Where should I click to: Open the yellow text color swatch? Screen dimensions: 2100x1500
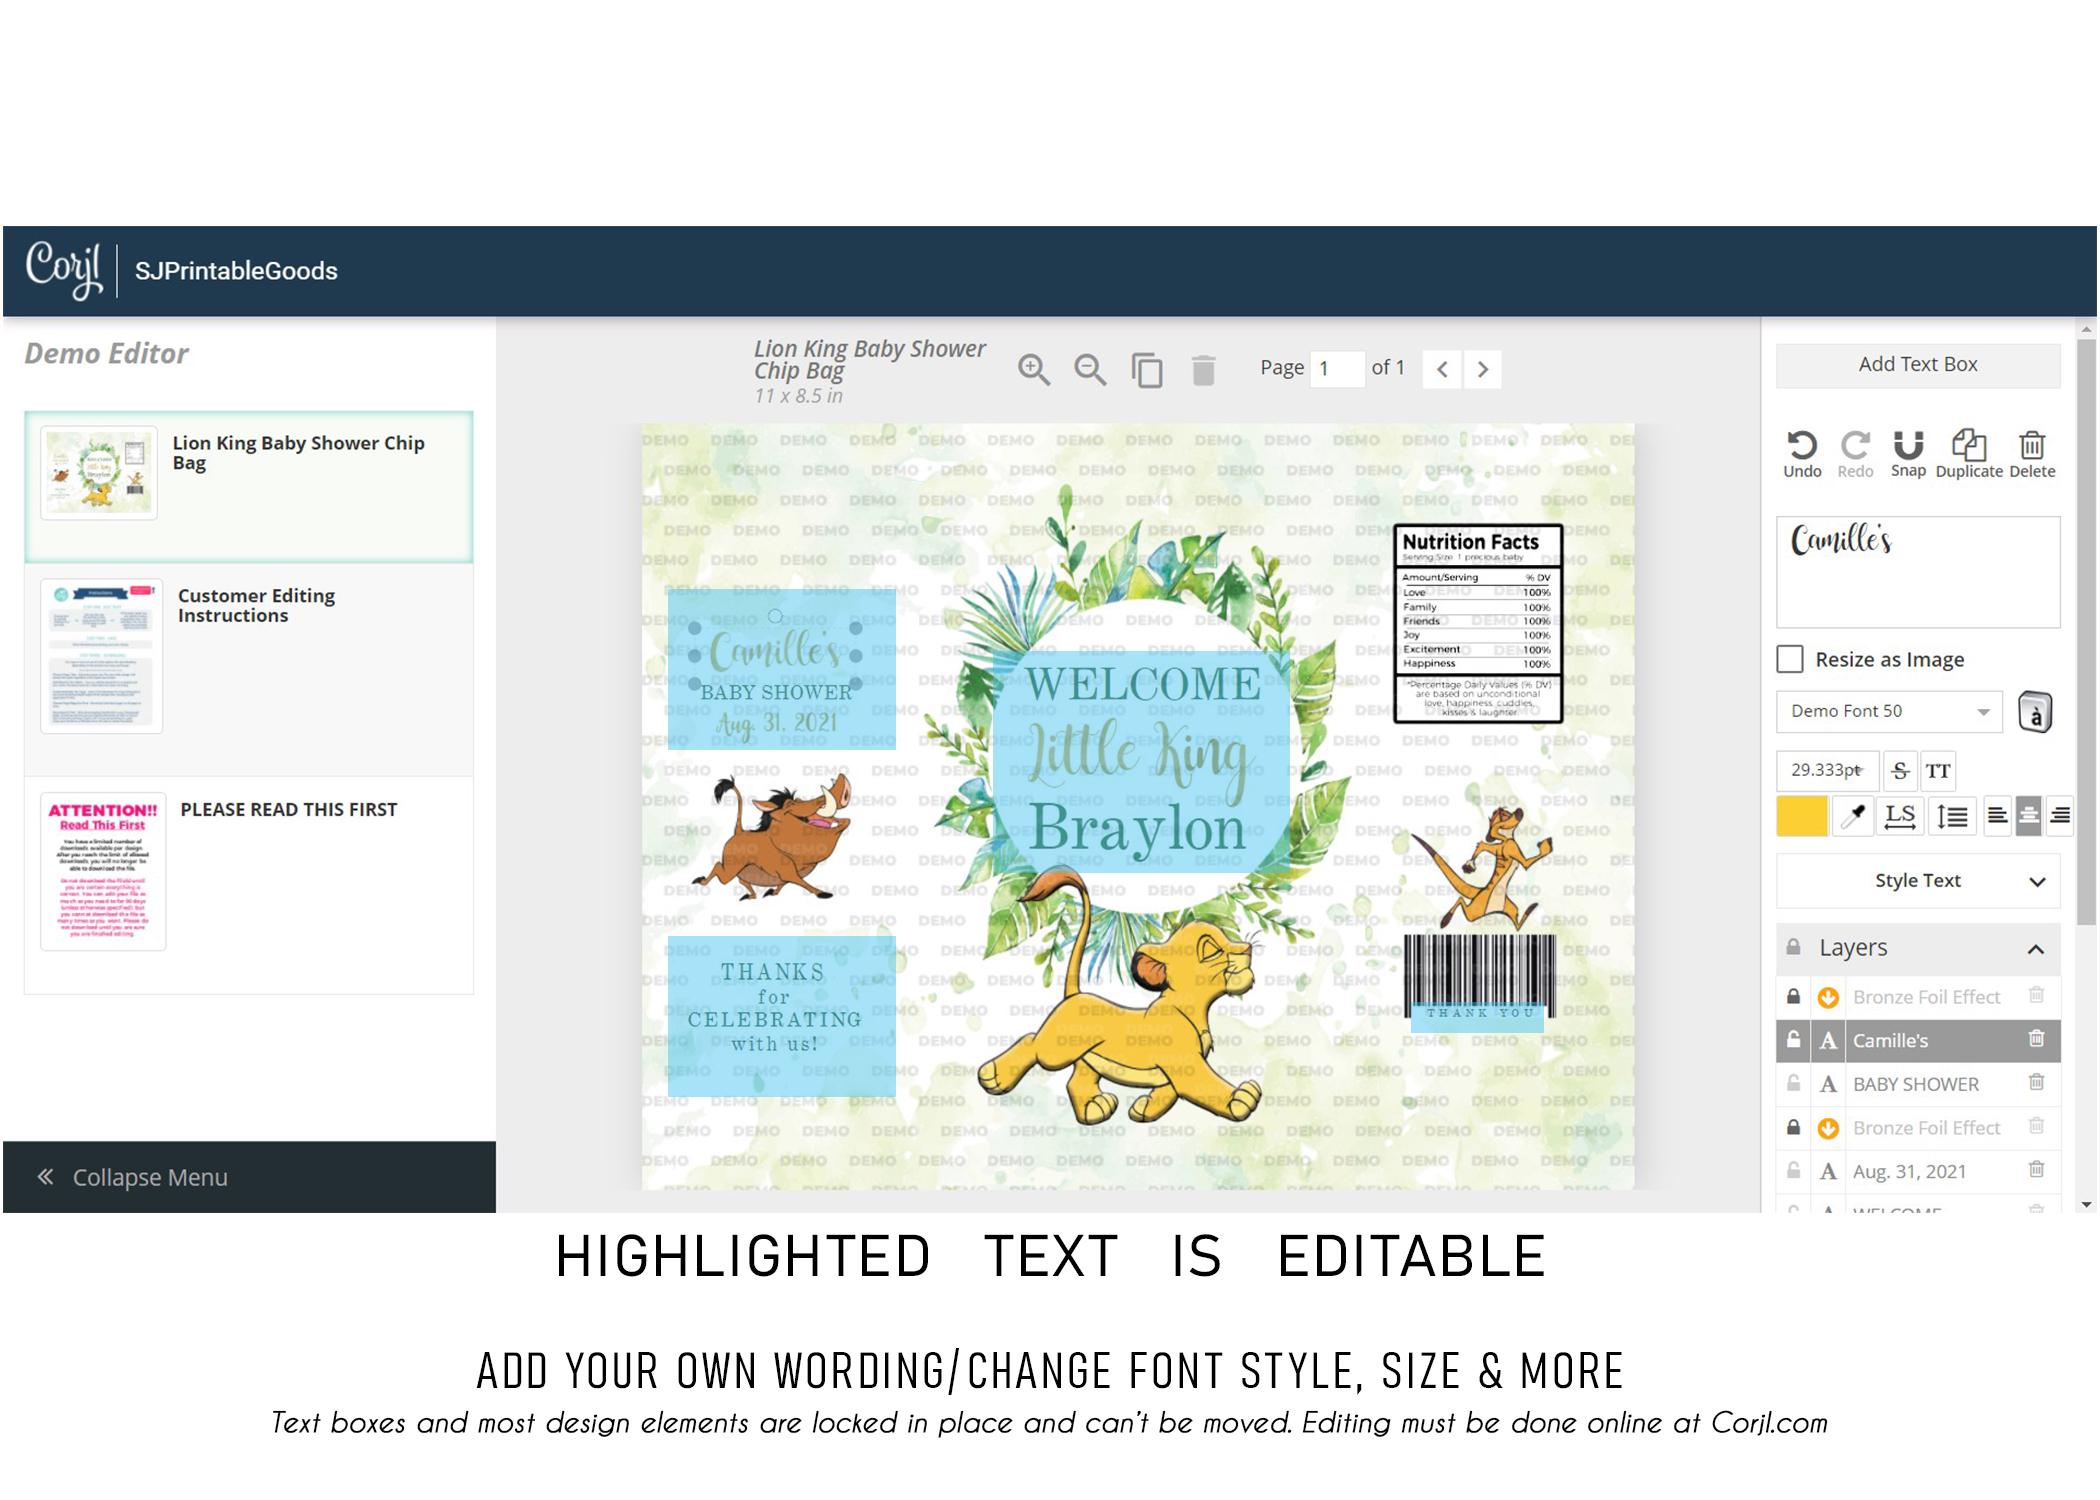click(1802, 816)
